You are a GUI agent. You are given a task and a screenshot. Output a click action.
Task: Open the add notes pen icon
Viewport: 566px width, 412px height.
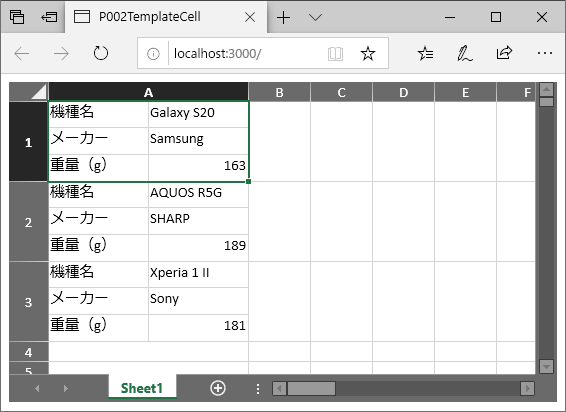(x=465, y=53)
